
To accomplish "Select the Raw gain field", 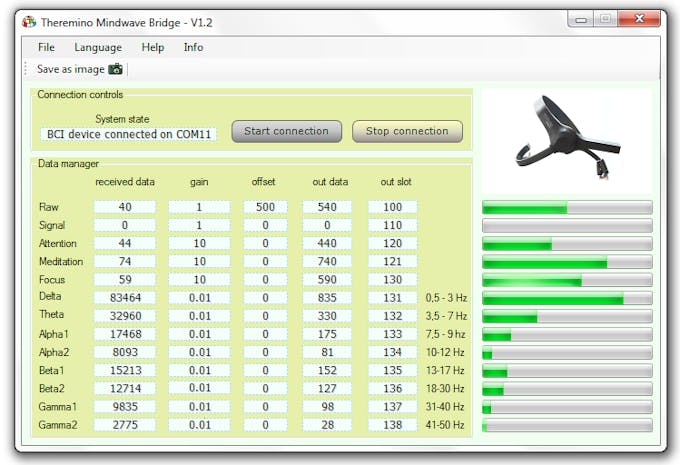I will (x=199, y=207).
